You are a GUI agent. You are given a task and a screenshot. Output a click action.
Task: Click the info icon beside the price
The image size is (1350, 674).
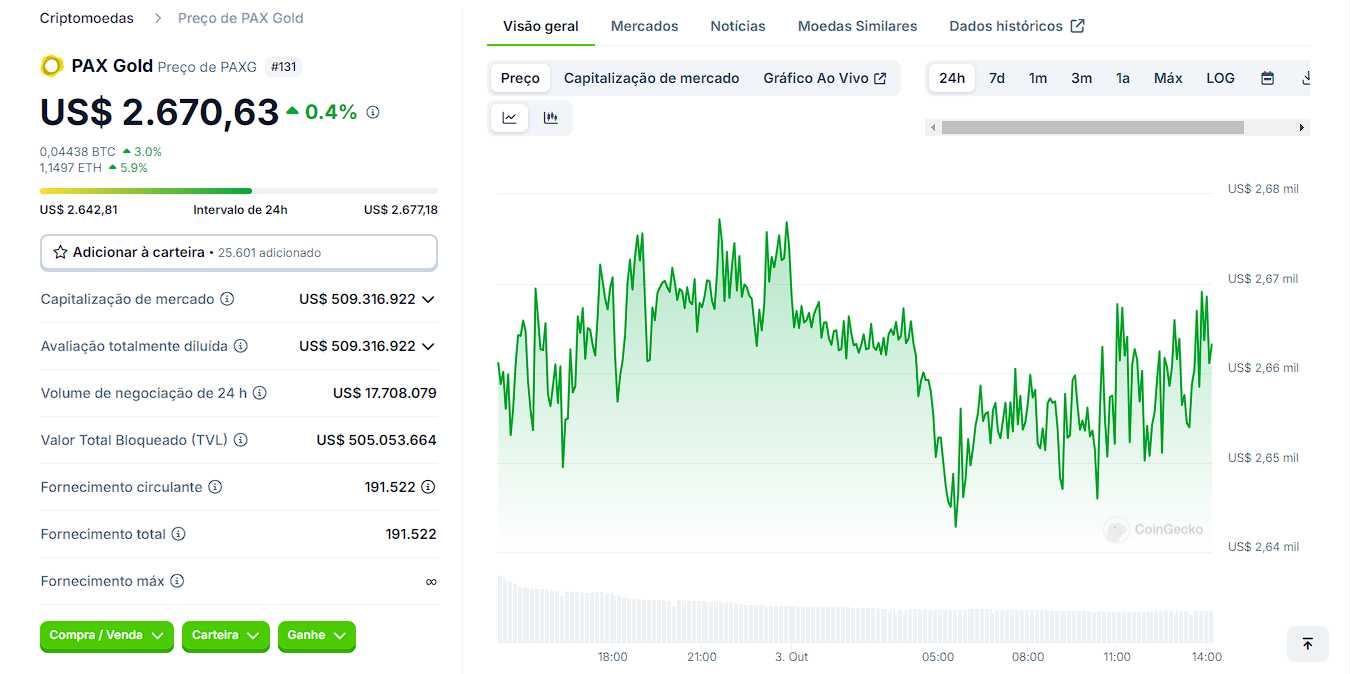point(372,112)
